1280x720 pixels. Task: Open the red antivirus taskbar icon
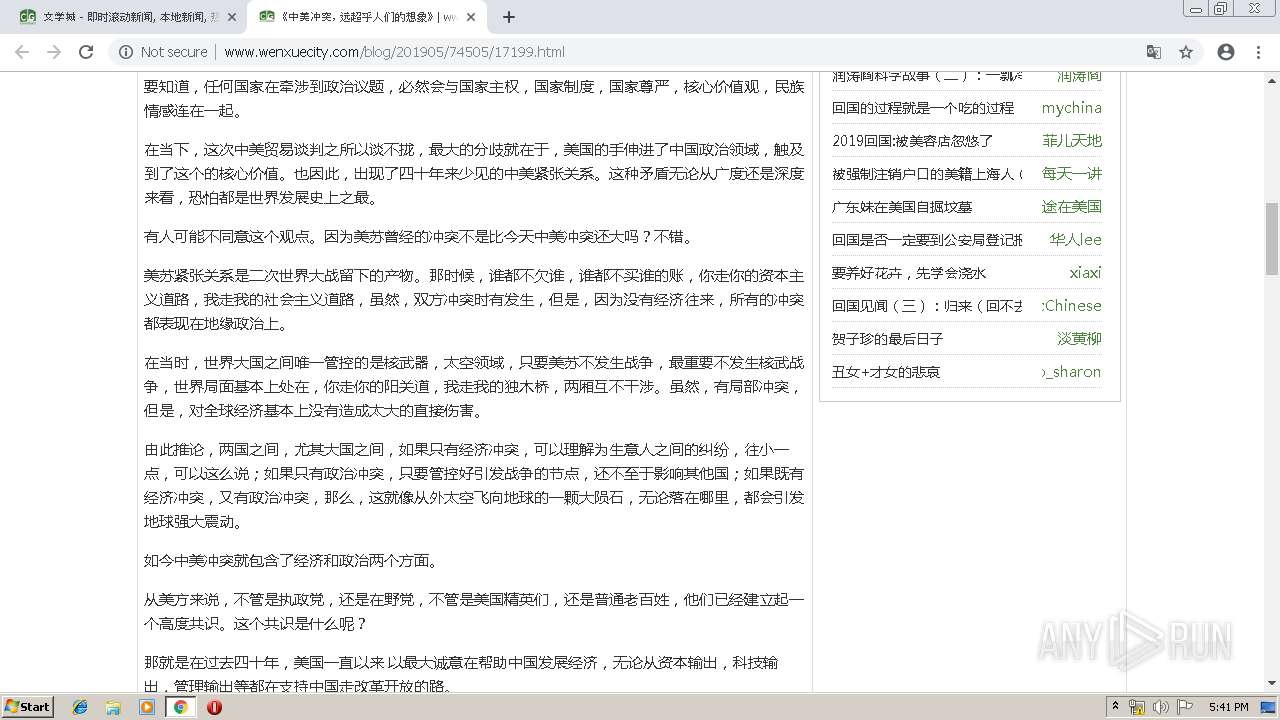(x=214, y=707)
